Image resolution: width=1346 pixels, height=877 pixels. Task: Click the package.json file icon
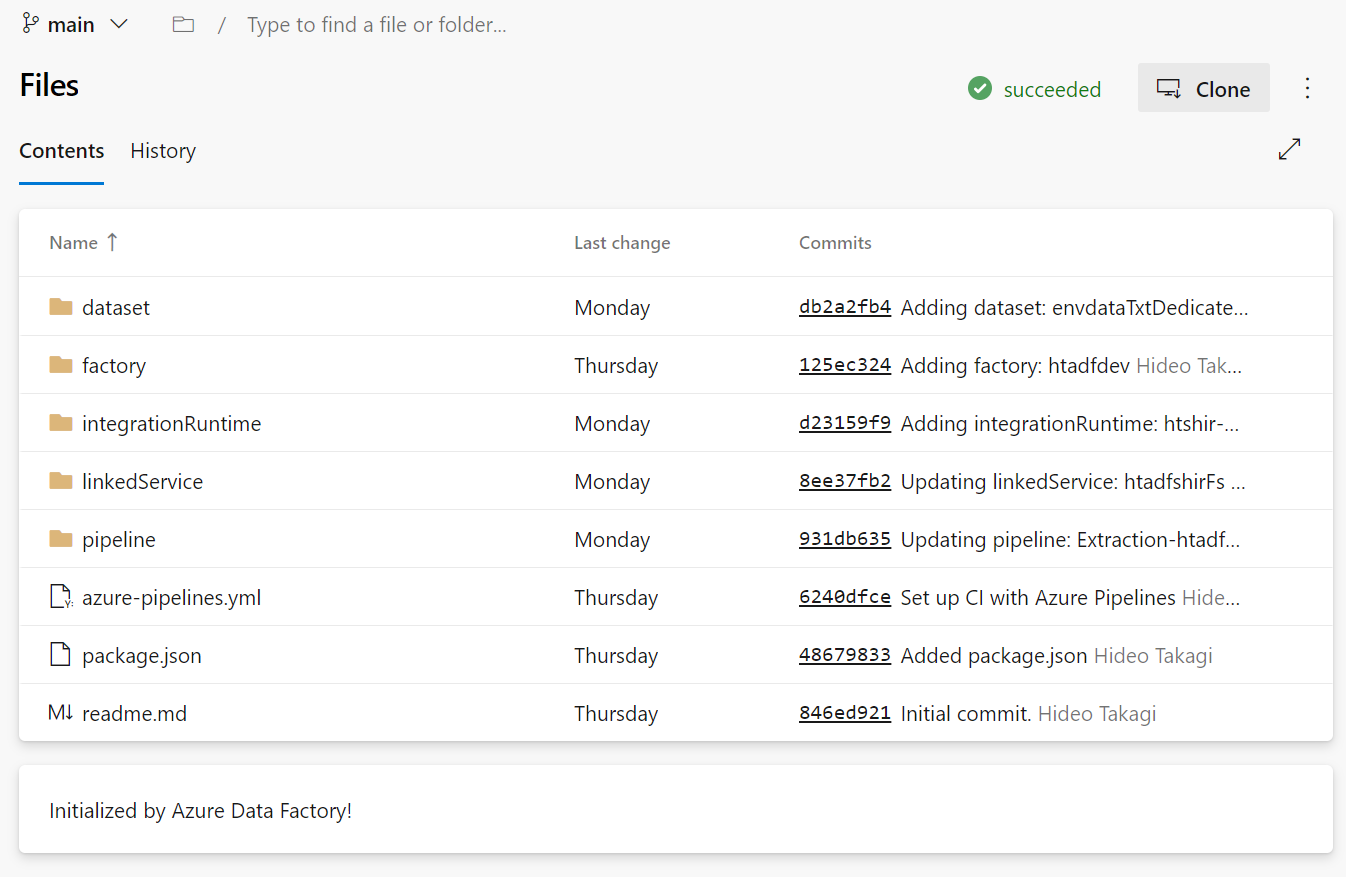(61, 655)
